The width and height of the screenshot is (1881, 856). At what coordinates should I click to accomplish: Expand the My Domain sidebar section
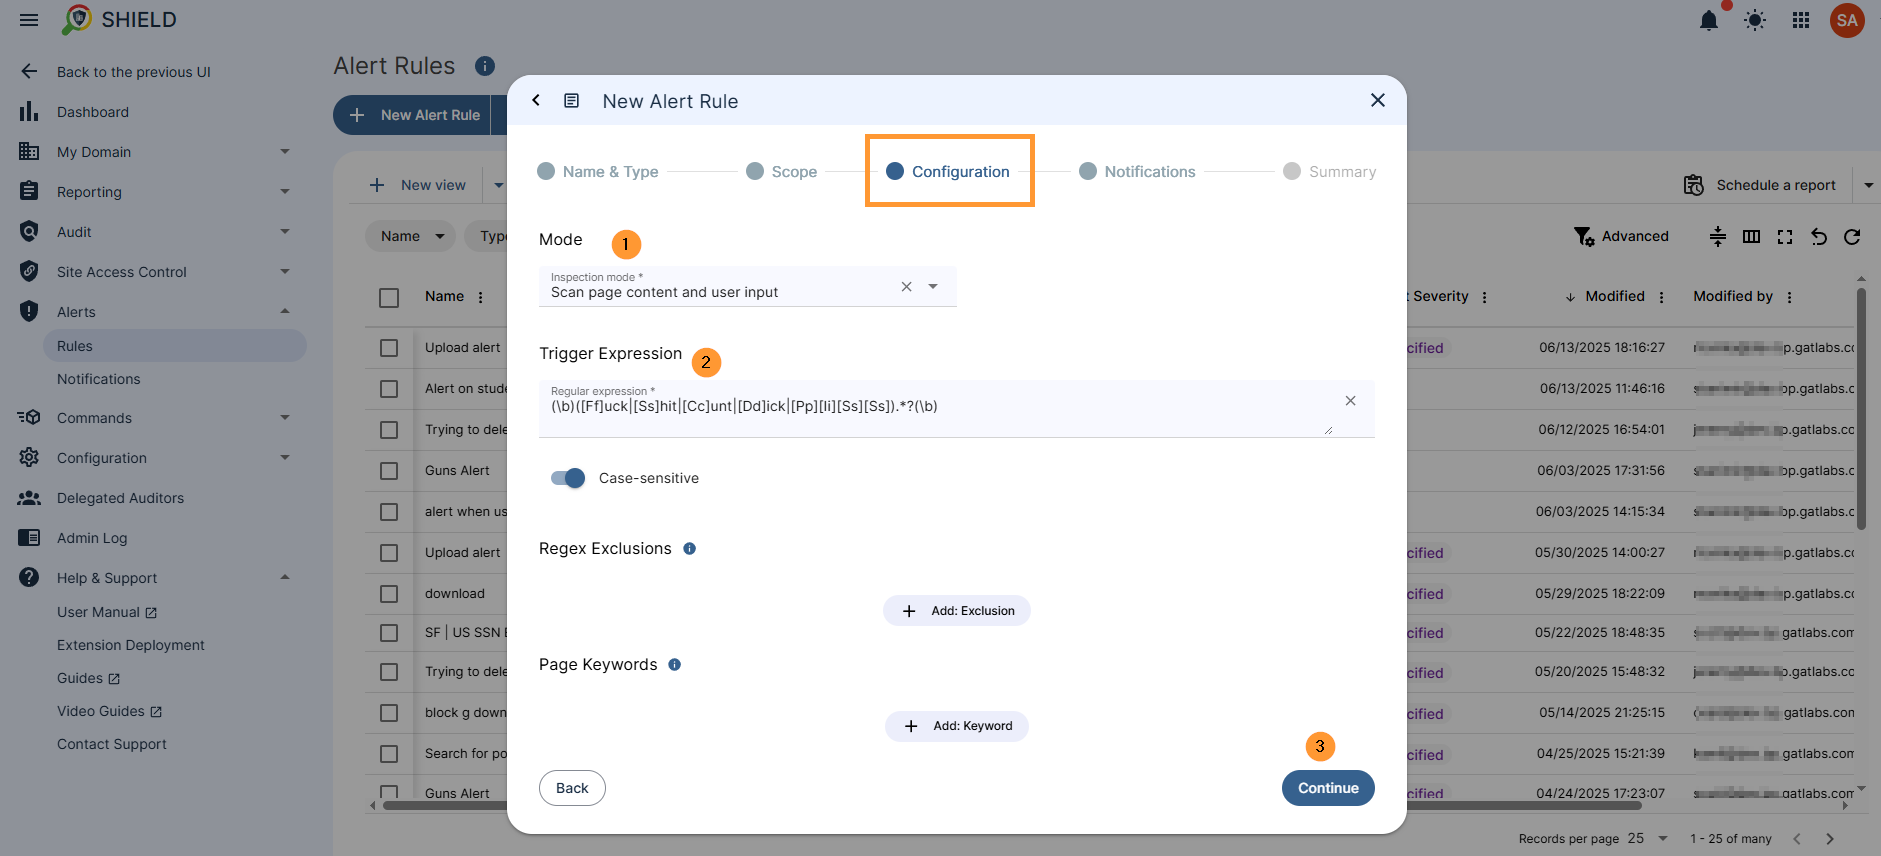[x=285, y=152]
